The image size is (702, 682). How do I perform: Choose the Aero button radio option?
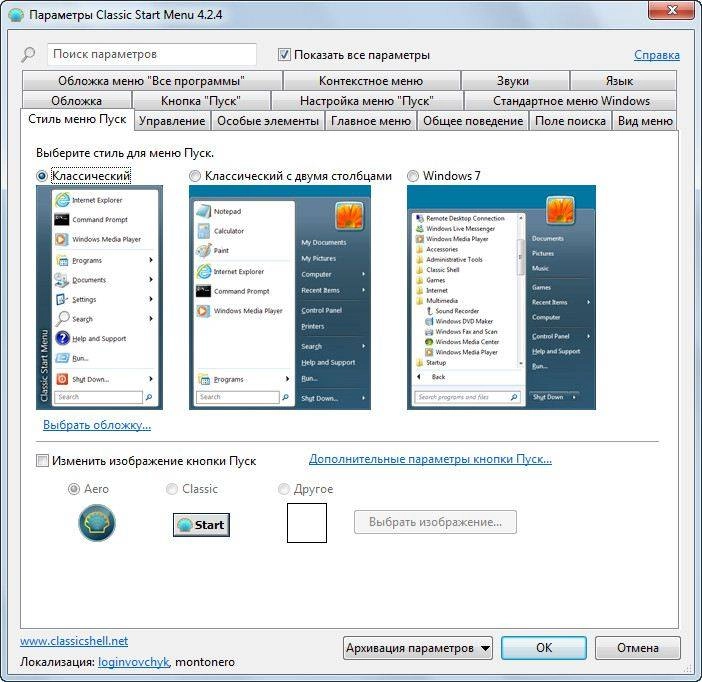(x=74, y=489)
